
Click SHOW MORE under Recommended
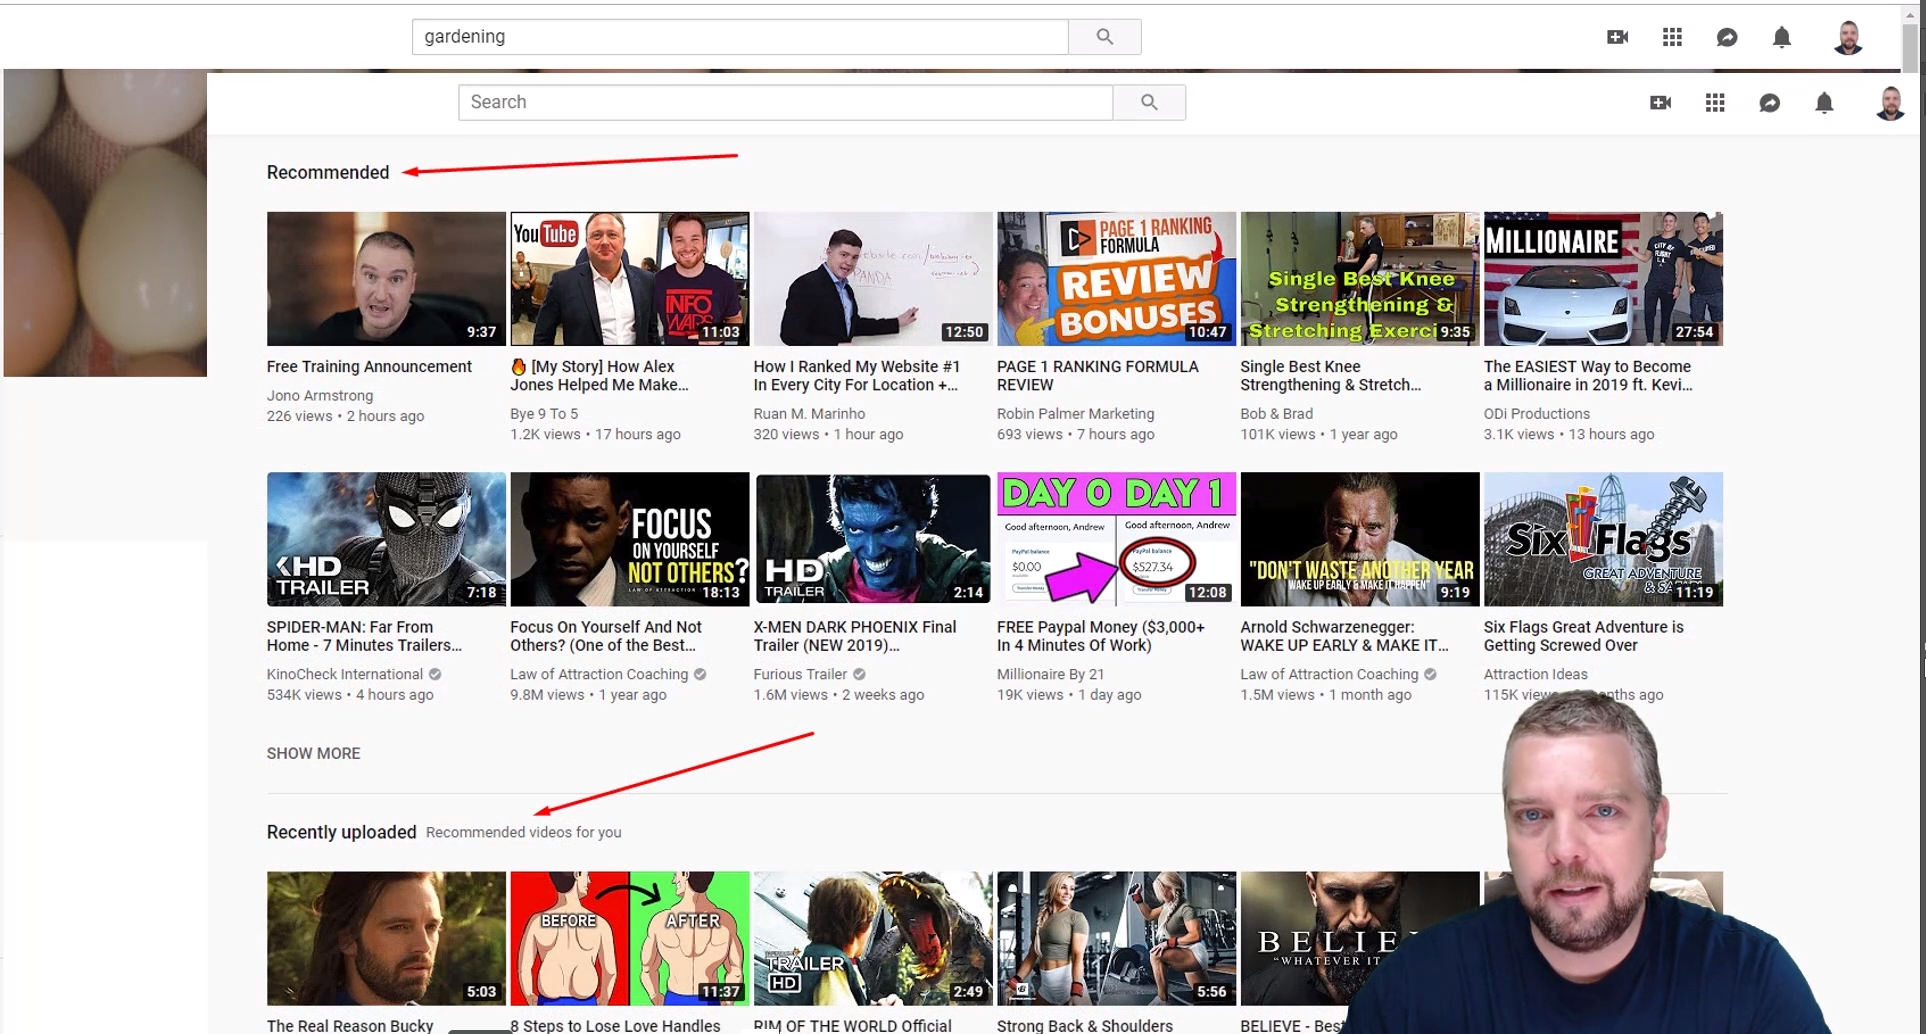pyautogui.click(x=313, y=753)
